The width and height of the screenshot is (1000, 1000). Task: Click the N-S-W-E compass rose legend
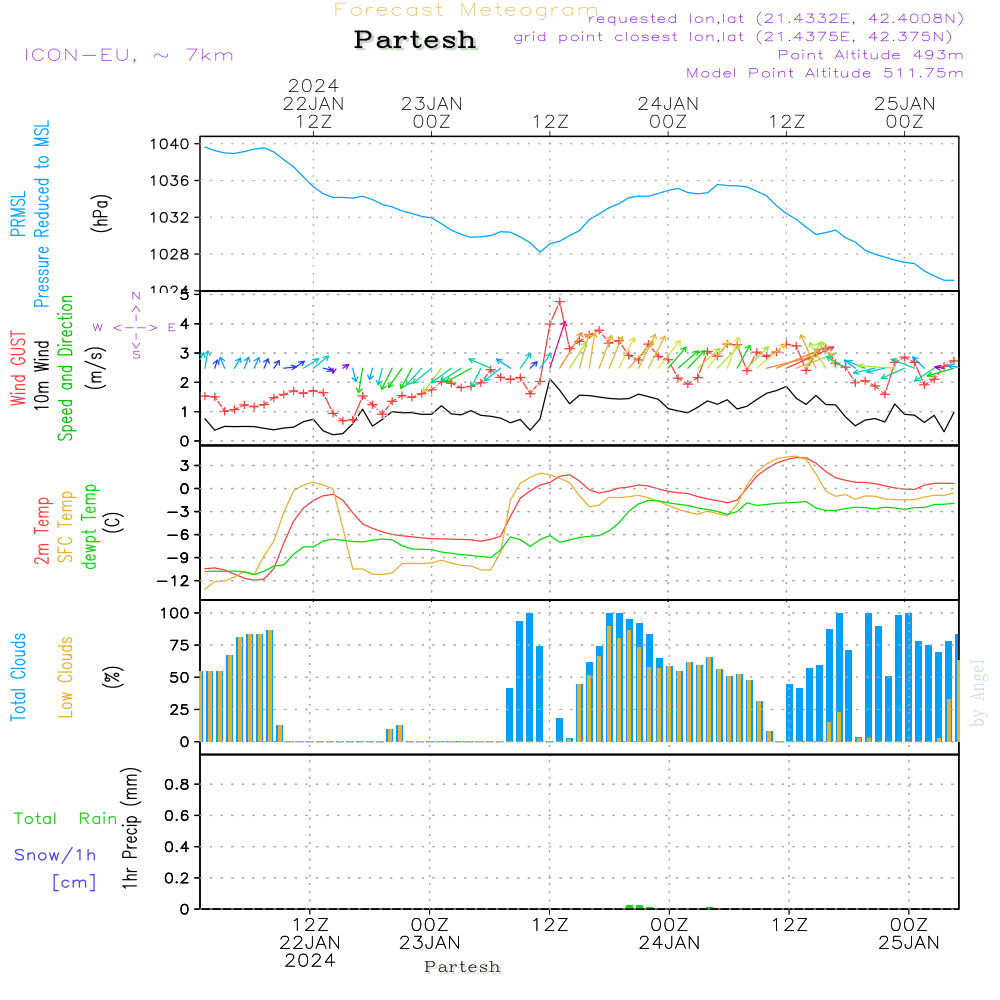point(135,326)
